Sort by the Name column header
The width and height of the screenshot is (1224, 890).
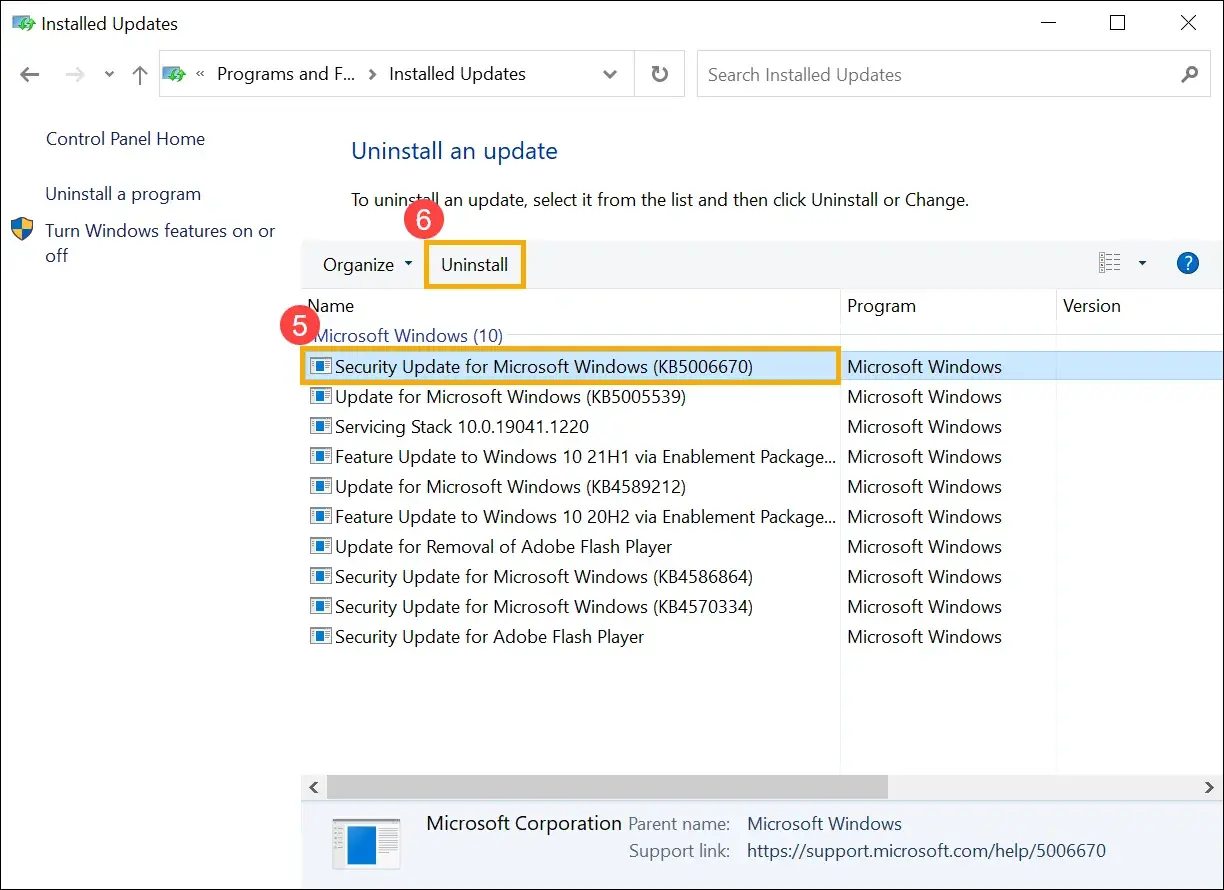pos(570,306)
